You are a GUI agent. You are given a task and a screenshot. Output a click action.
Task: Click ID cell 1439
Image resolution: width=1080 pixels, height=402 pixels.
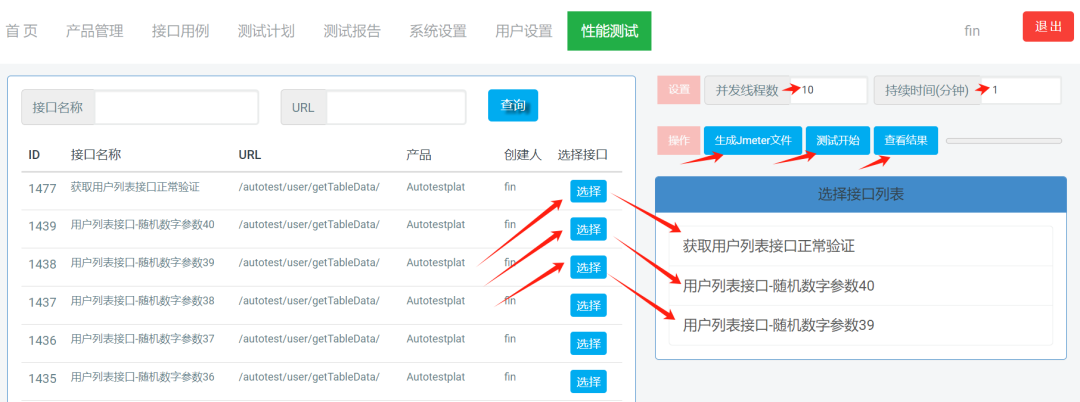tap(42, 226)
